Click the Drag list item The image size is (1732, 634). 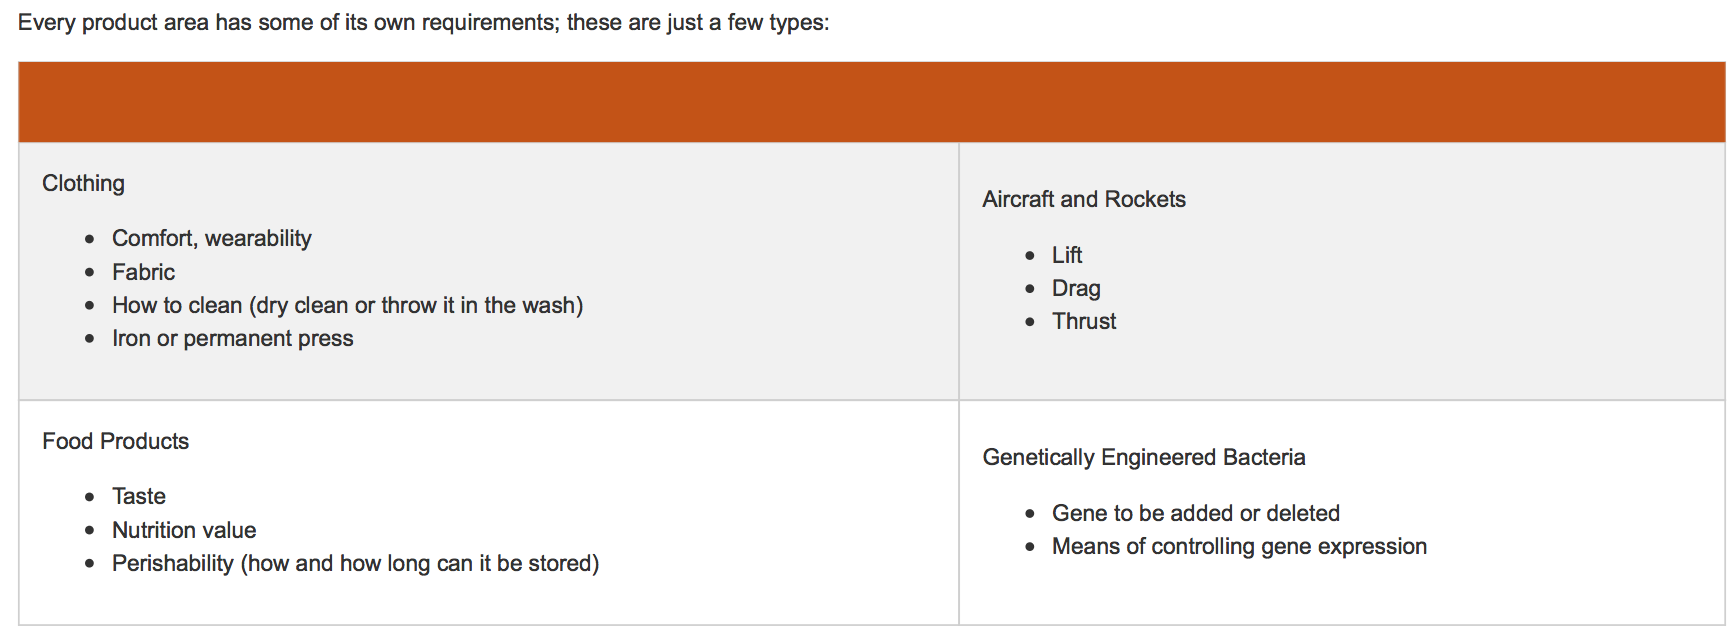[x=1075, y=288]
